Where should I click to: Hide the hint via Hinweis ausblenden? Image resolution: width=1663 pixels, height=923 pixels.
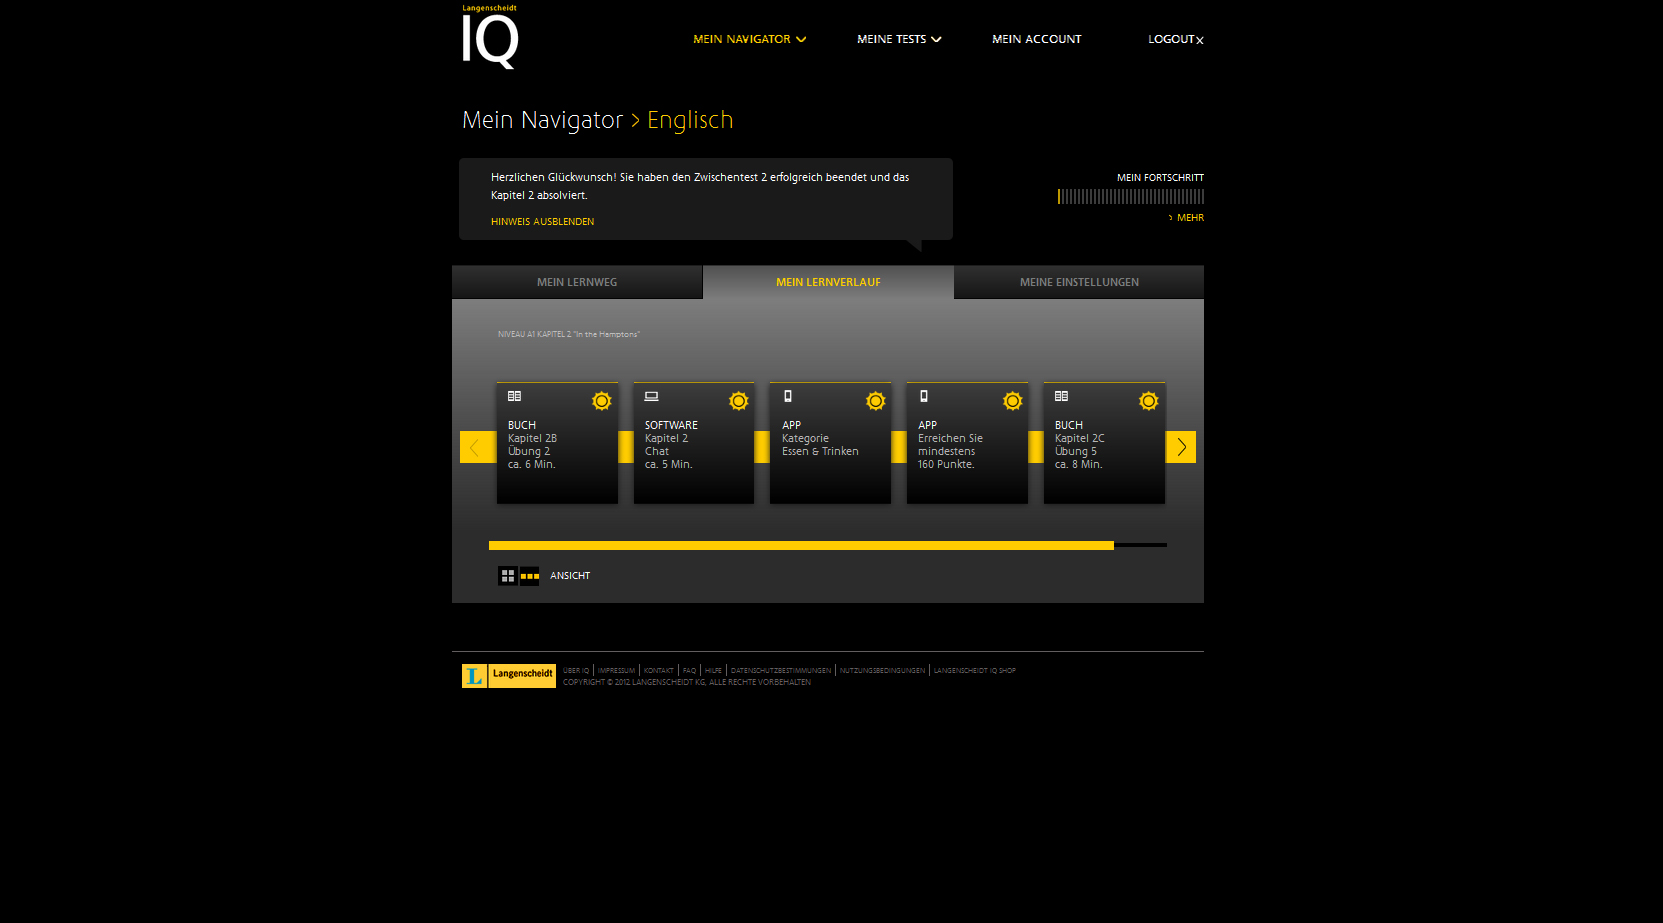tap(542, 222)
